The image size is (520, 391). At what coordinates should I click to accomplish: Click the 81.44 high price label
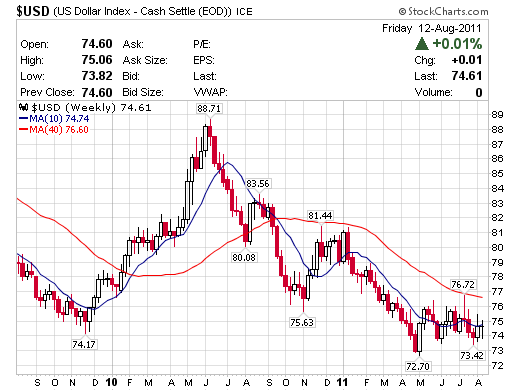coord(320,216)
